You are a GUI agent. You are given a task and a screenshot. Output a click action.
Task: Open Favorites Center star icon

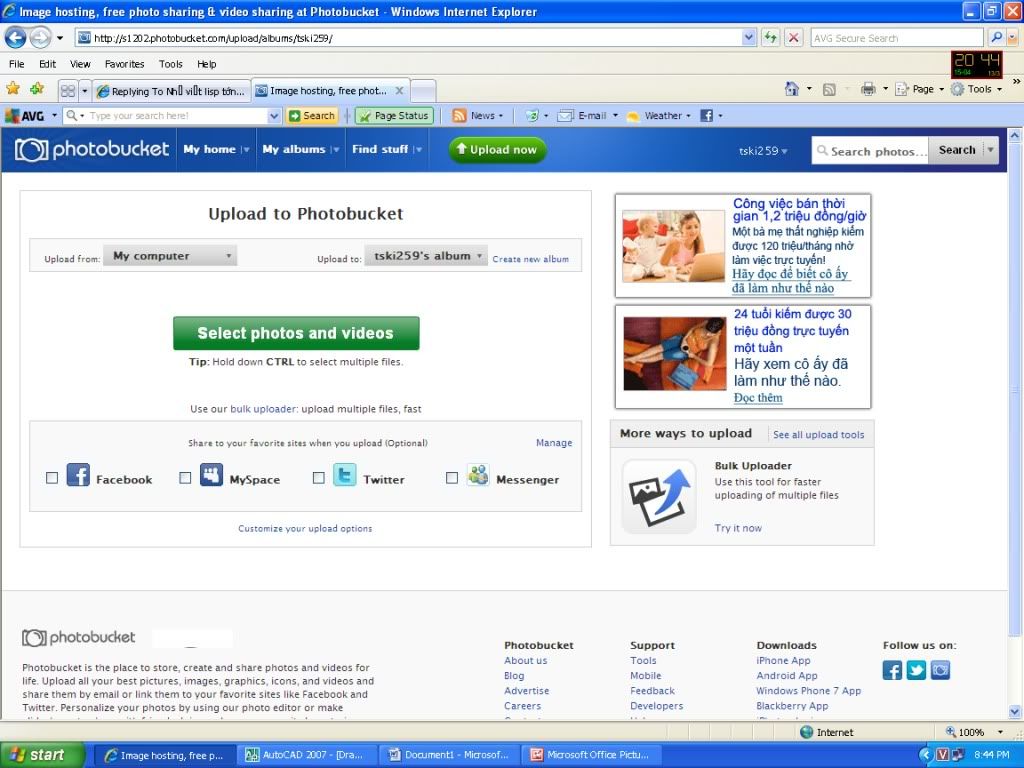[x=13, y=88]
